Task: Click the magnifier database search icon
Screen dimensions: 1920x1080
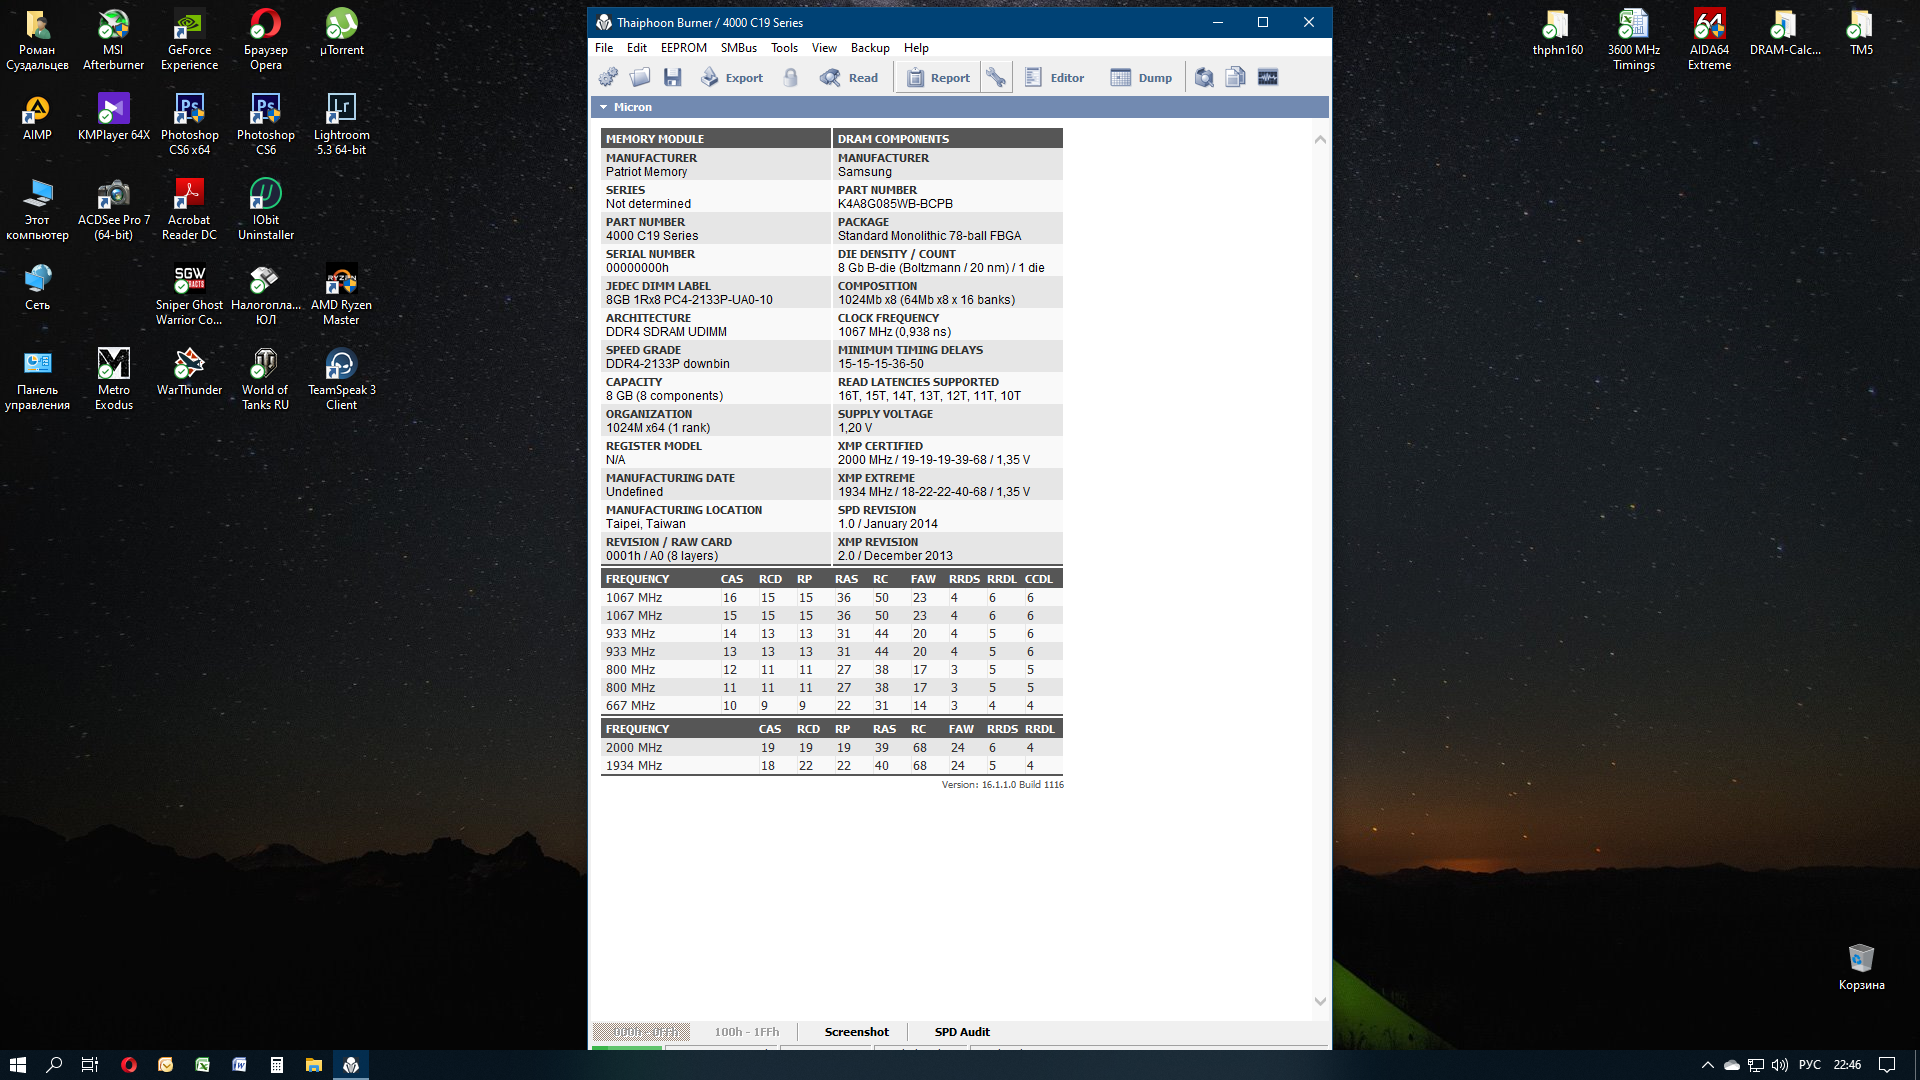Action: 1204,77
